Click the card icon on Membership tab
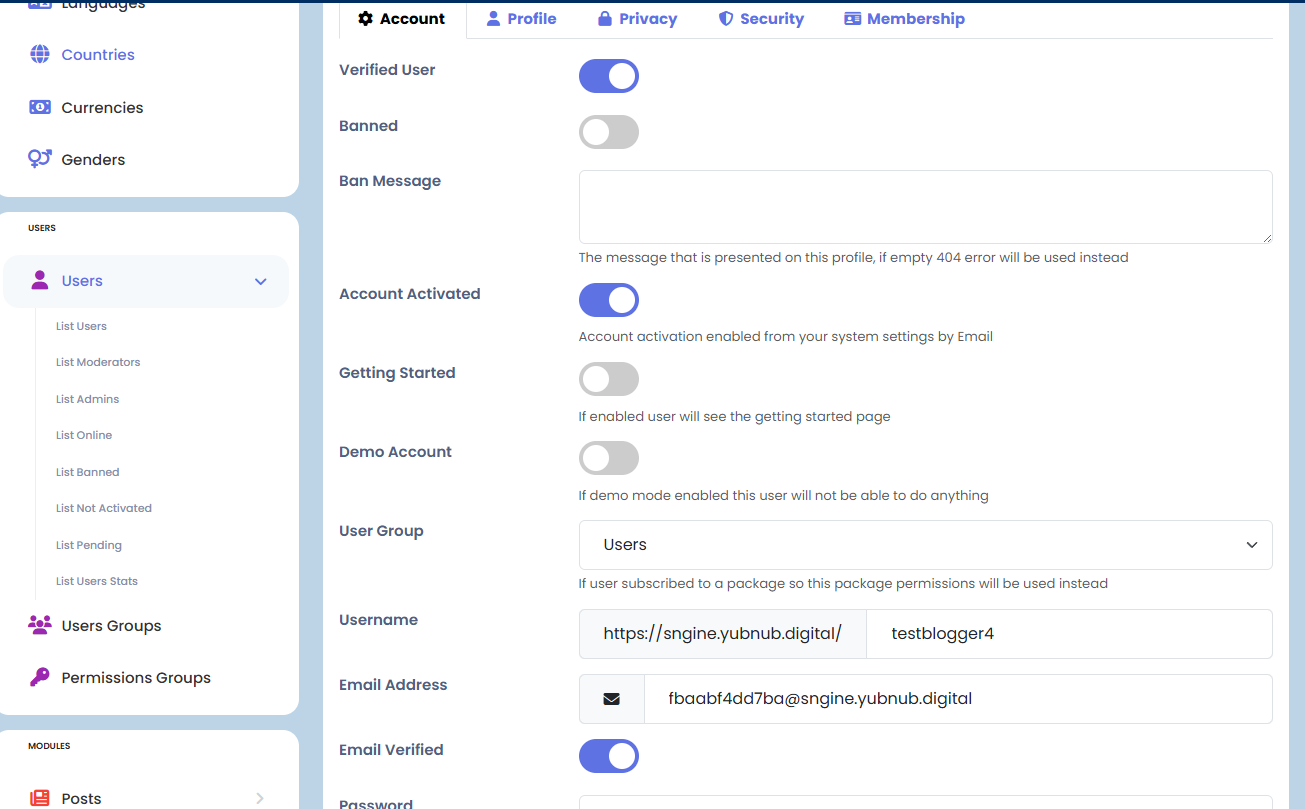1305x809 pixels. tap(853, 18)
